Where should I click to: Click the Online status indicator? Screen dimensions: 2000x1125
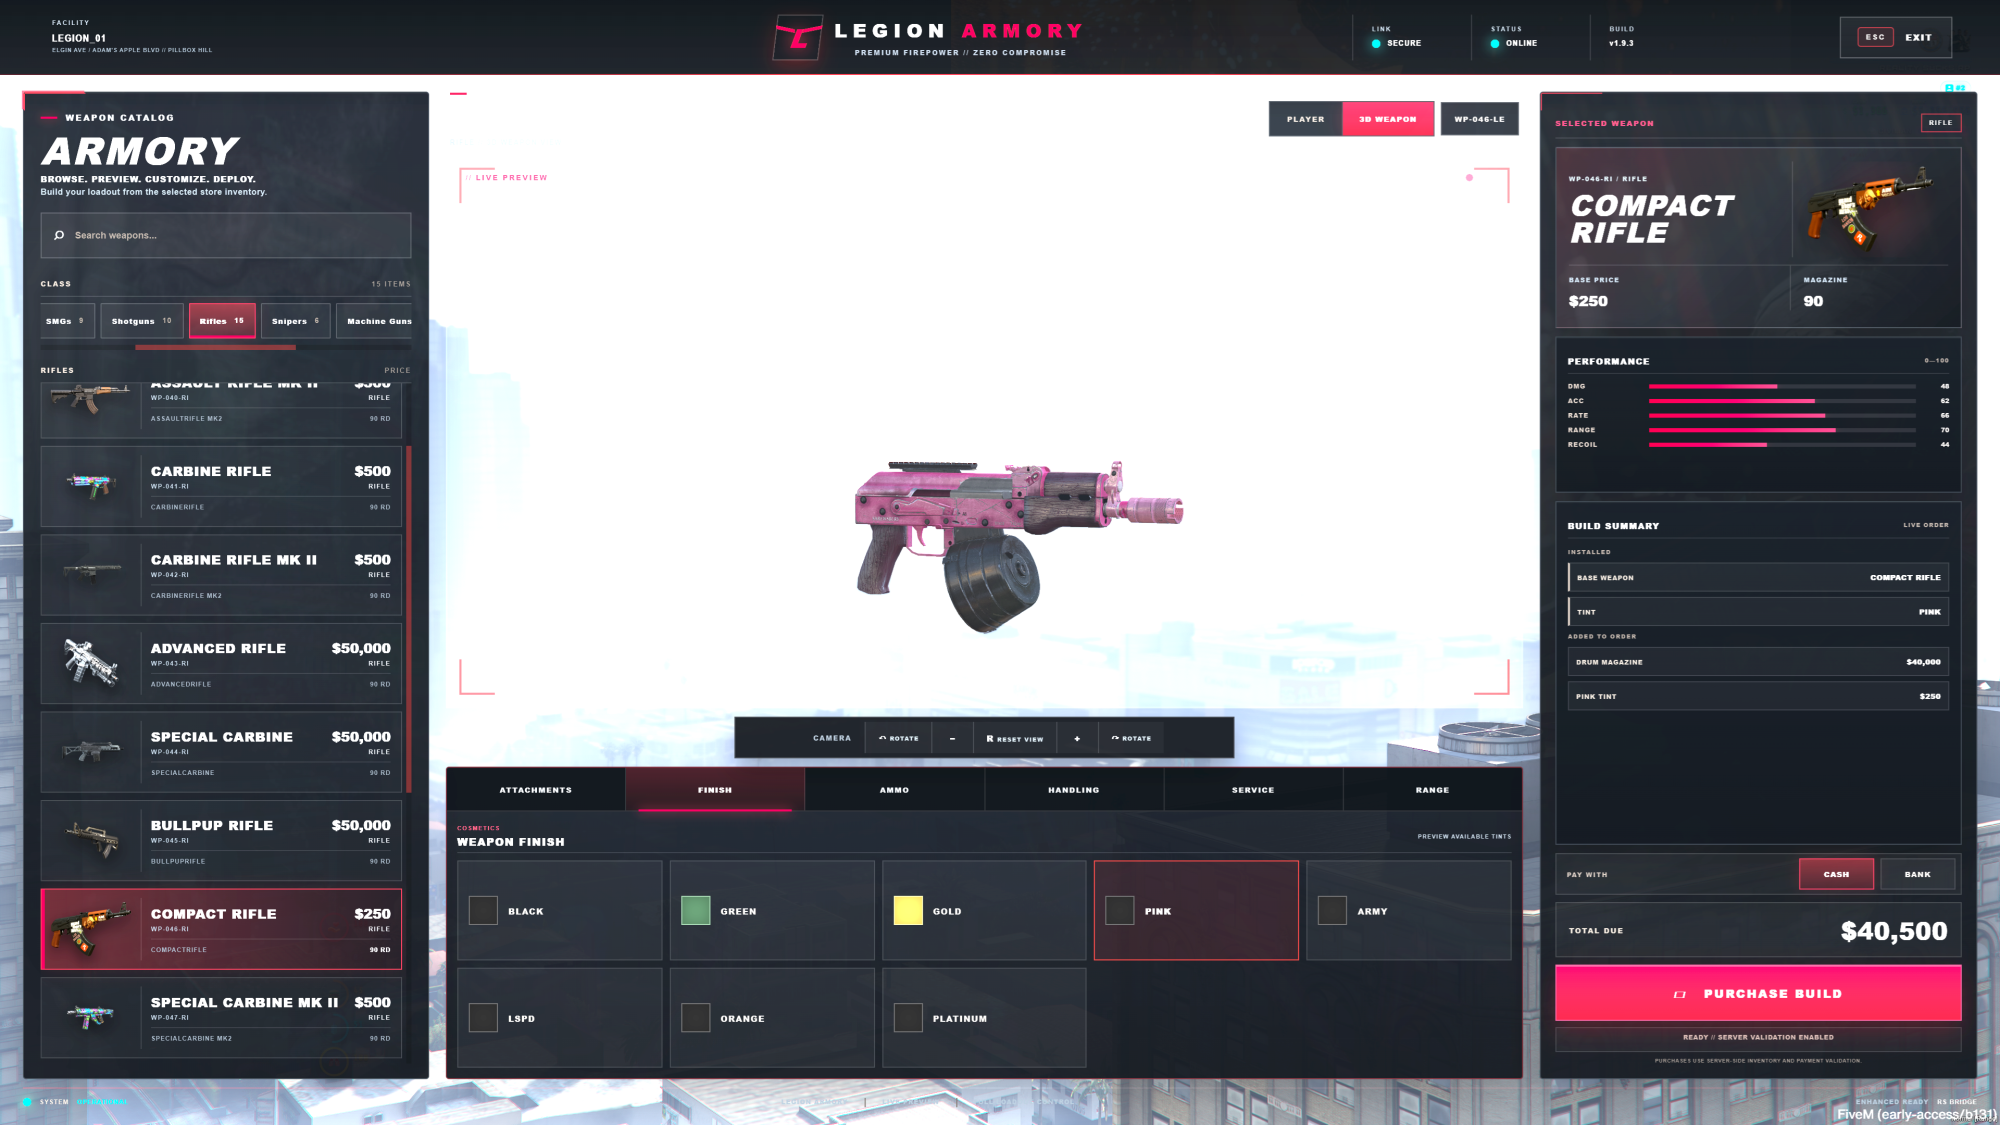click(x=1514, y=43)
